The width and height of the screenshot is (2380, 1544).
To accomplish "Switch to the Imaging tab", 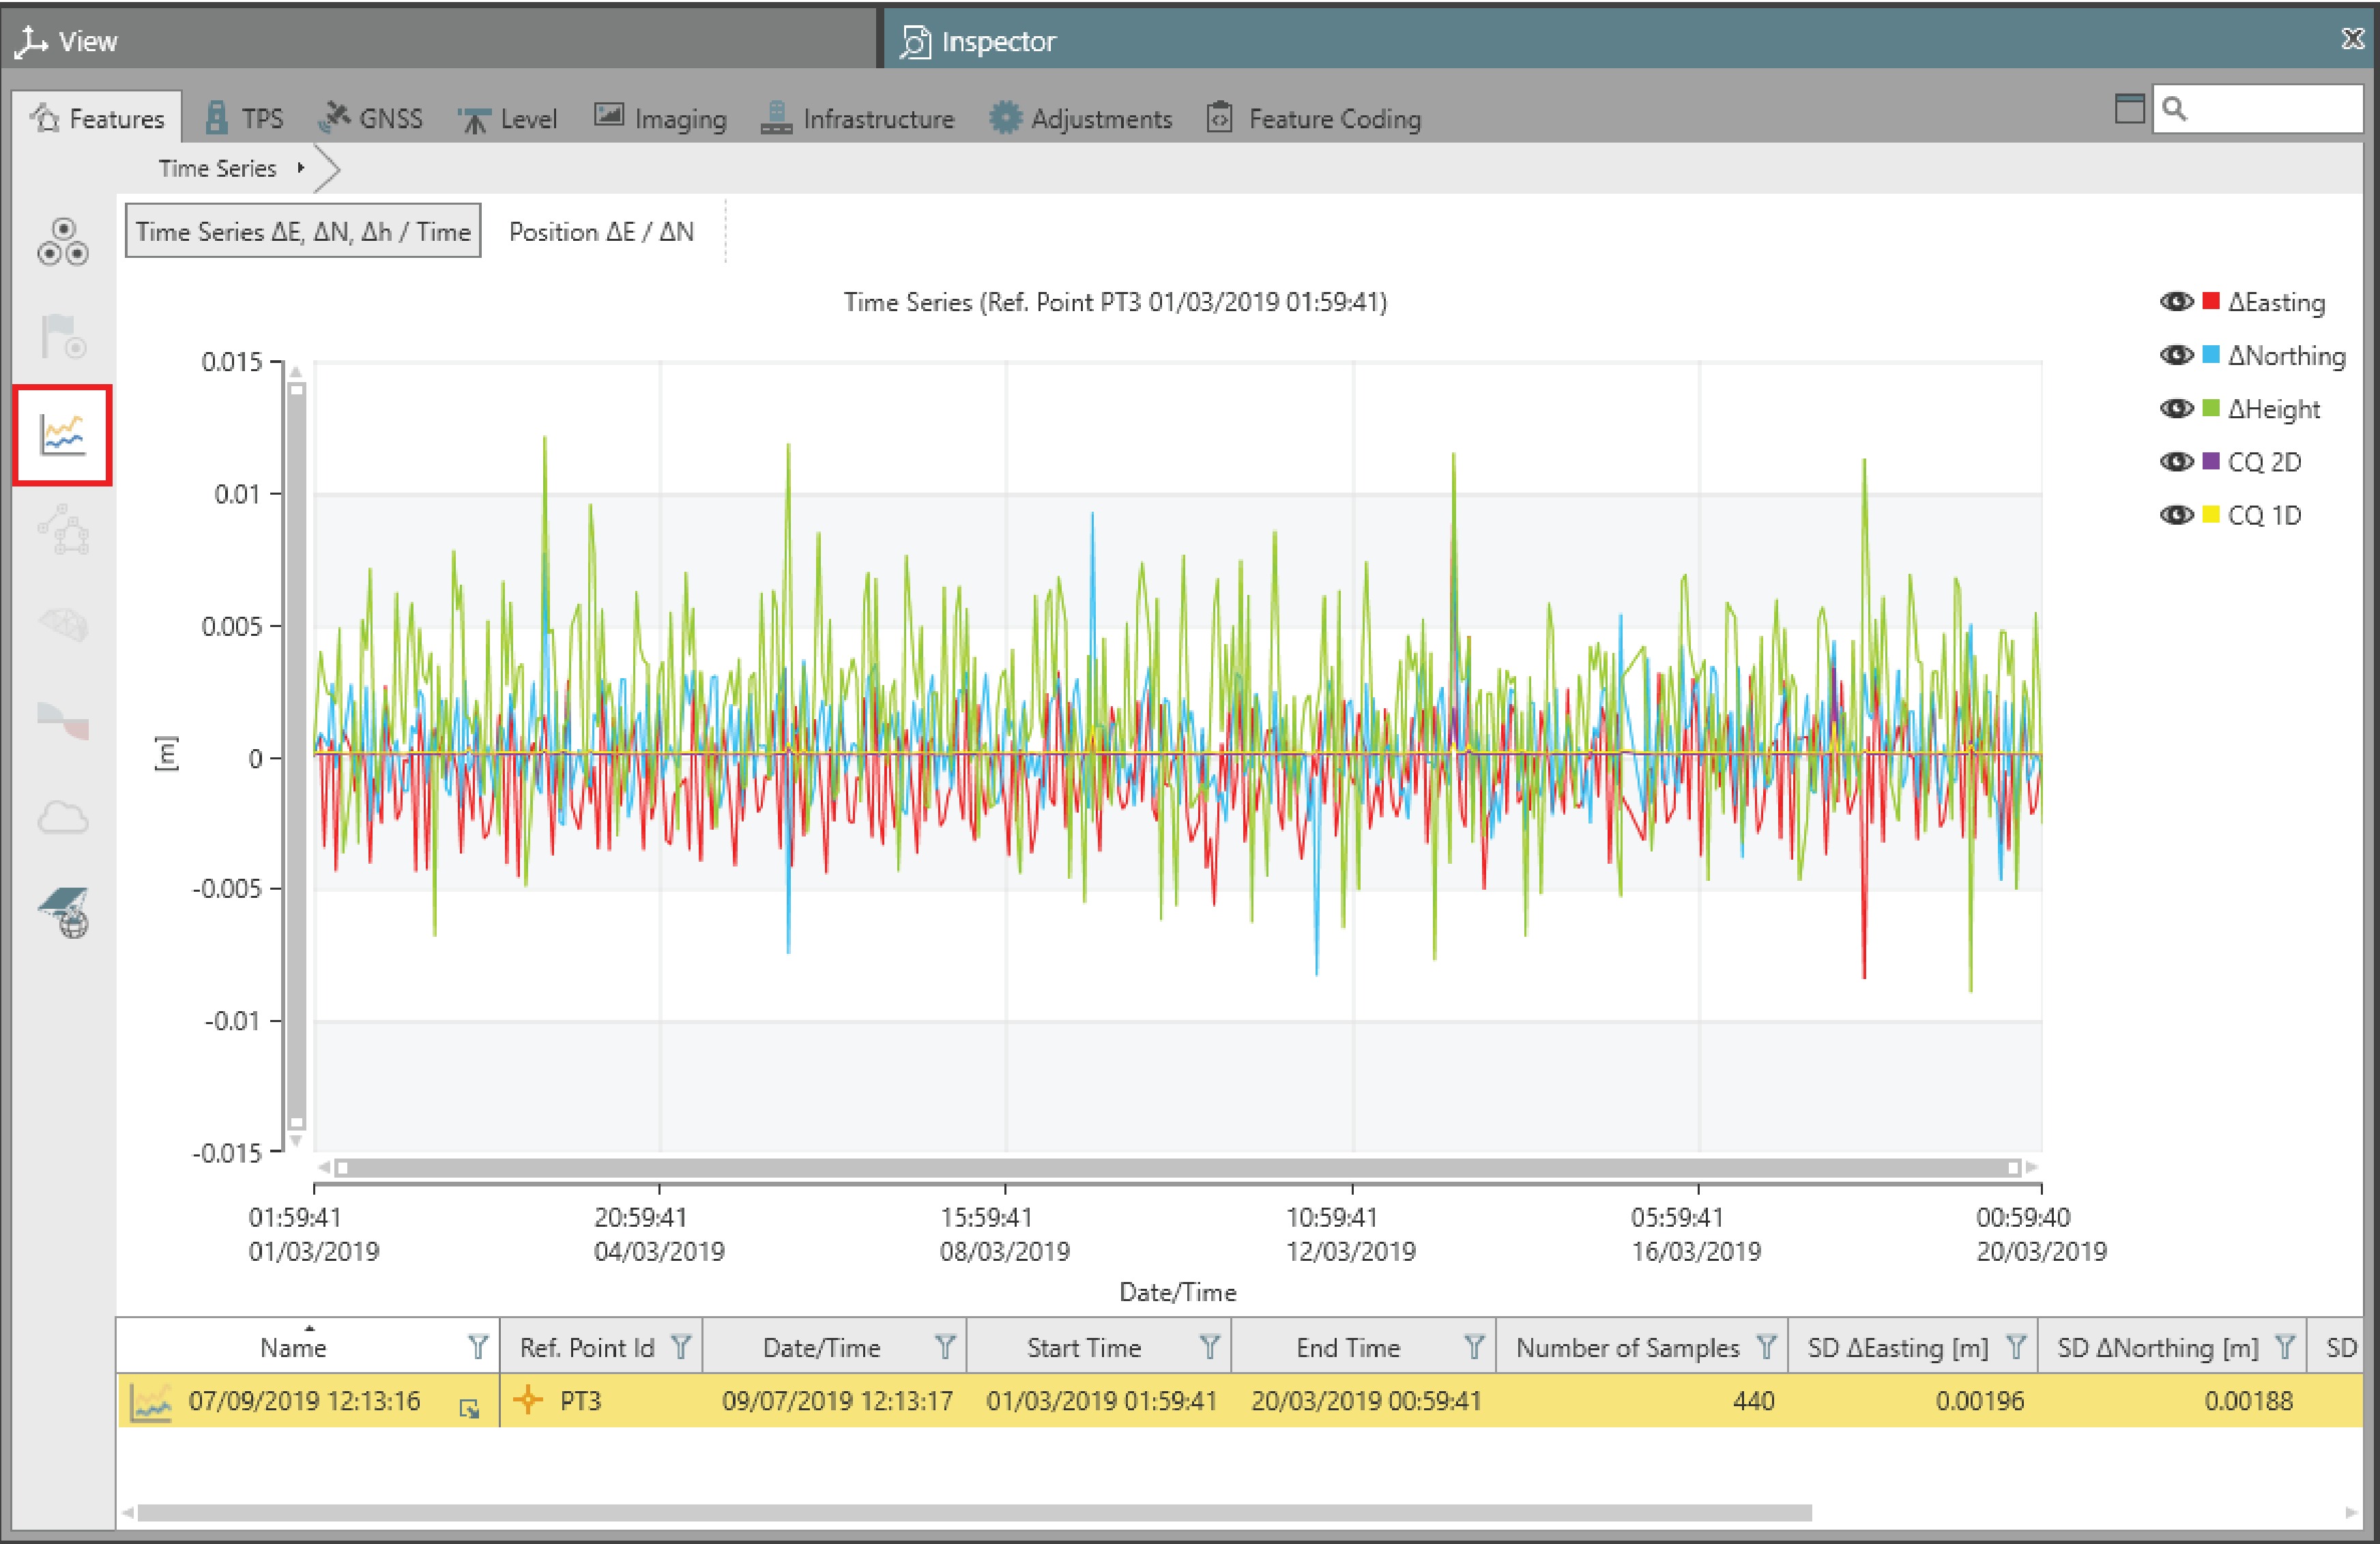I will [660, 118].
